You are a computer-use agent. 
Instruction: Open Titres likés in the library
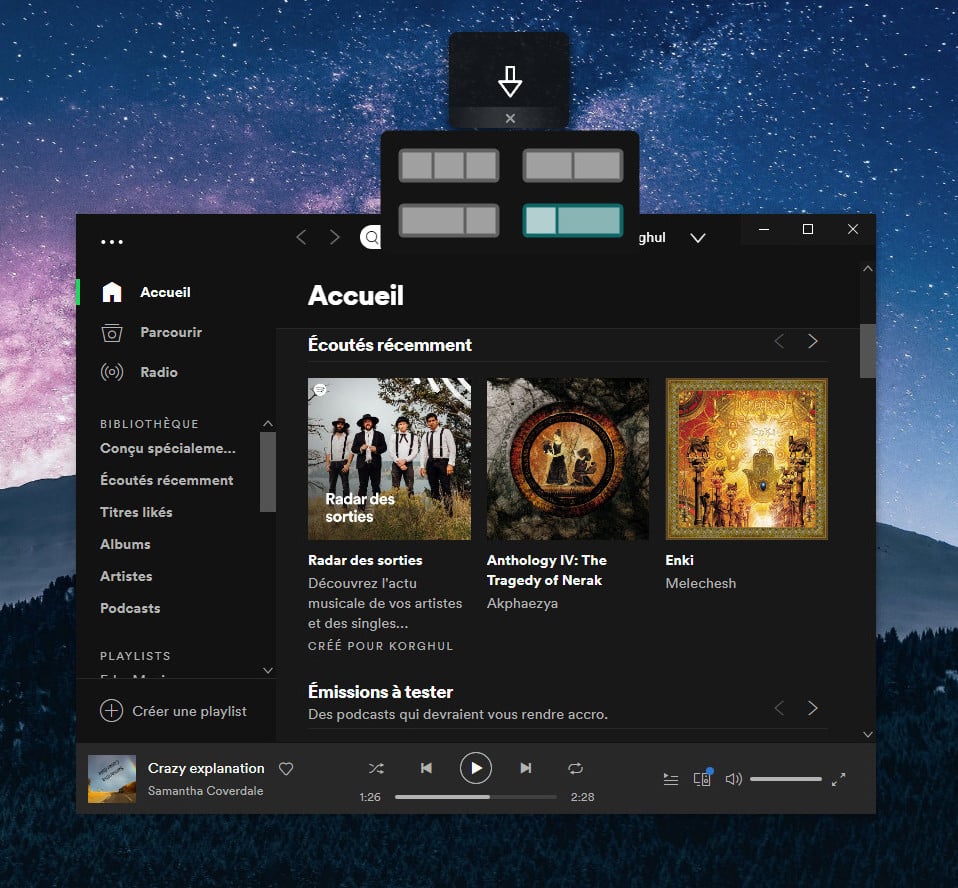pyautogui.click(x=136, y=512)
